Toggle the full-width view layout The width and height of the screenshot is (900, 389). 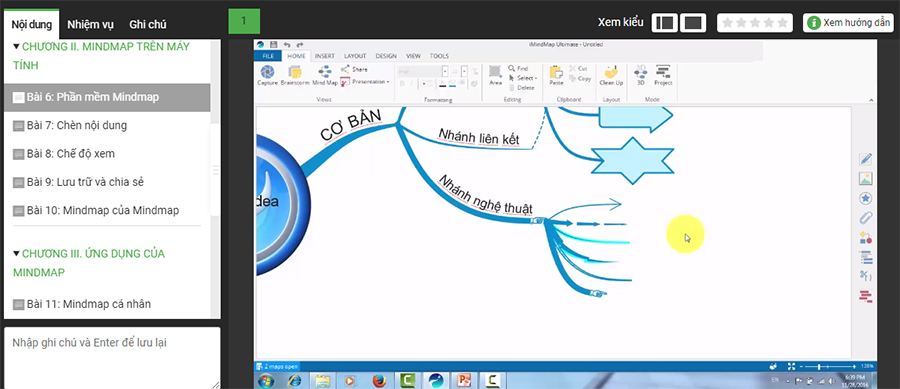click(x=693, y=23)
